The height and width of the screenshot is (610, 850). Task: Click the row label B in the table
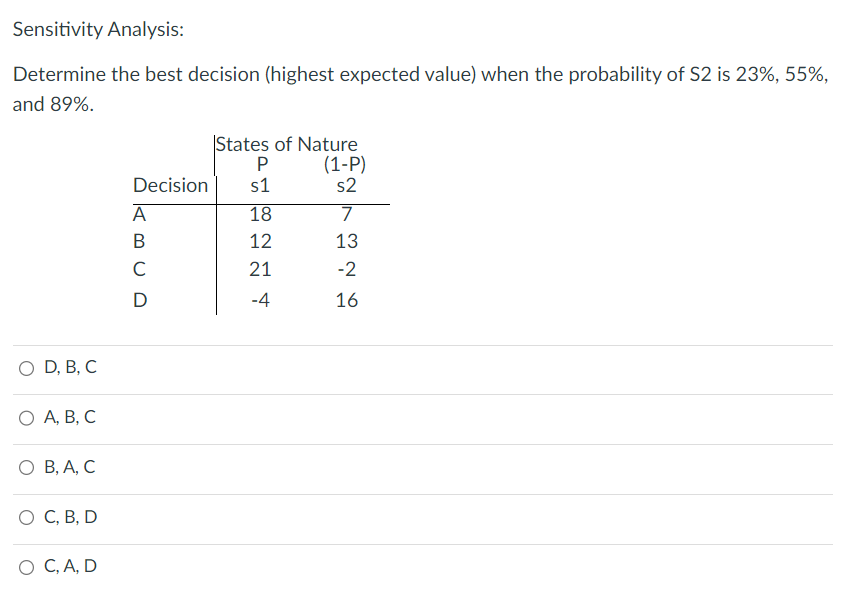point(138,240)
